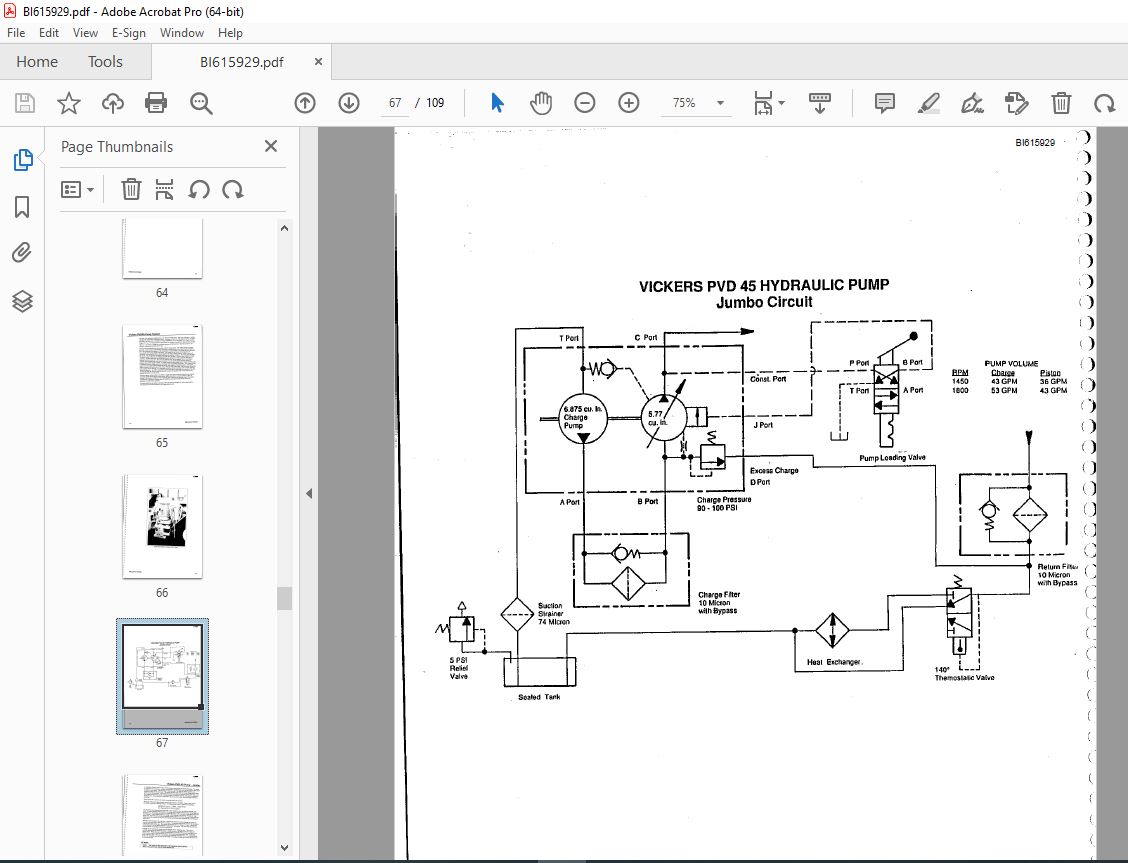Image resolution: width=1128 pixels, height=863 pixels.
Task: Click the scrolling mode toolbar icon
Action: tap(819, 104)
